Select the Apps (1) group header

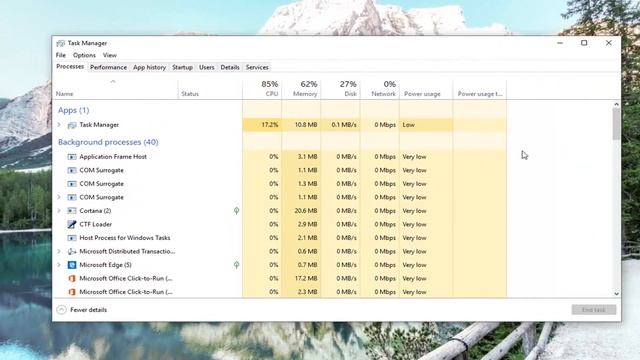[x=73, y=110]
